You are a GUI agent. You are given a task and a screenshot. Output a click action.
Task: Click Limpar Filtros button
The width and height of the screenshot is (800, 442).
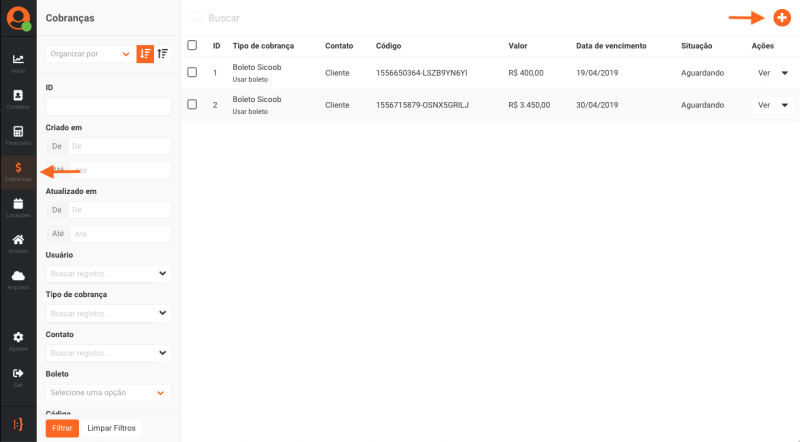pos(111,428)
